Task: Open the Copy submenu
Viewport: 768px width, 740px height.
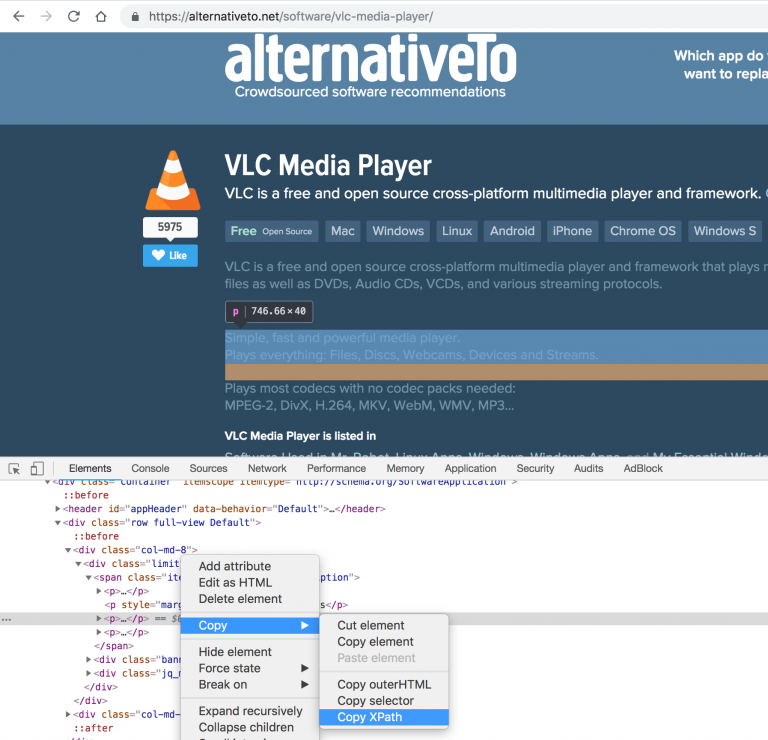Action: coord(250,625)
